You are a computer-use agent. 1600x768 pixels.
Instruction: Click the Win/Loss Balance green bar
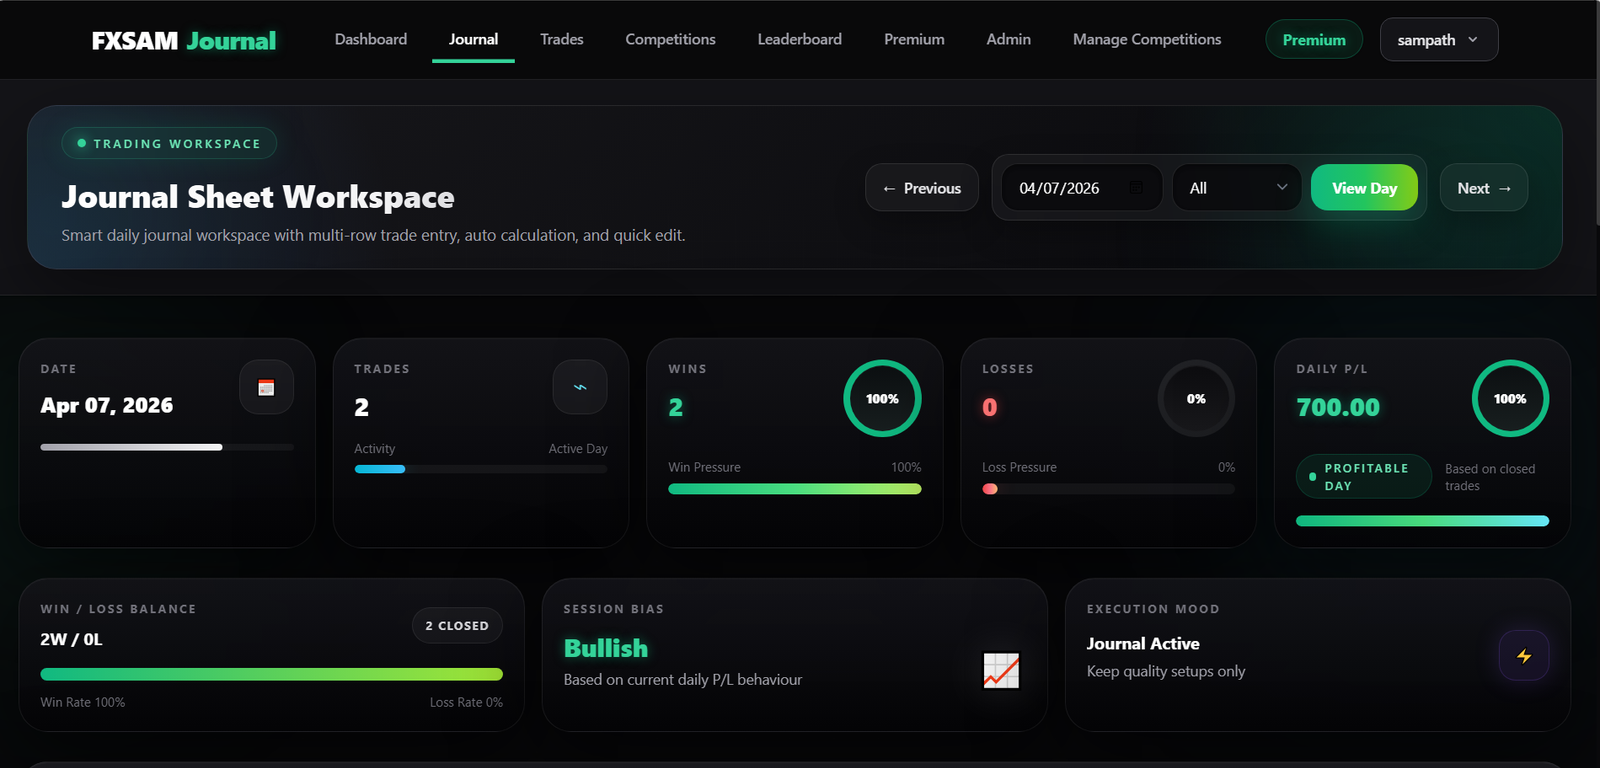[271, 674]
